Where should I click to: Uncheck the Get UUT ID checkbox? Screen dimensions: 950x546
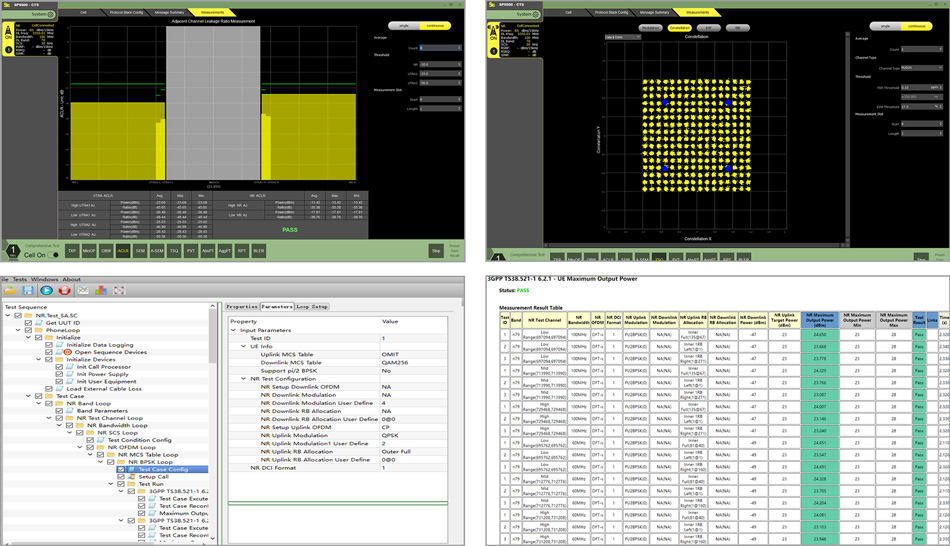pyautogui.click(x=29, y=324)
